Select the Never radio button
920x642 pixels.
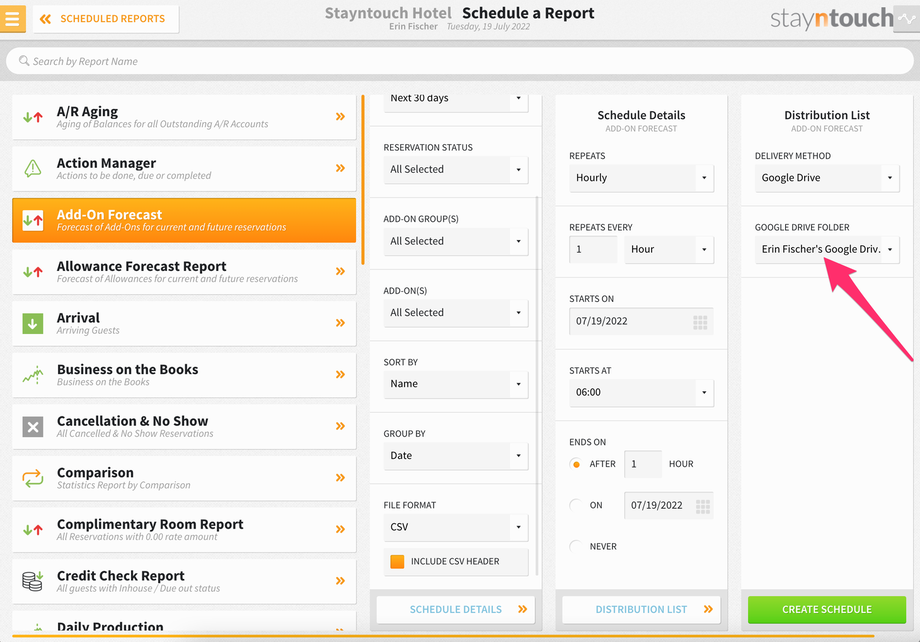(x=576, y=546)
